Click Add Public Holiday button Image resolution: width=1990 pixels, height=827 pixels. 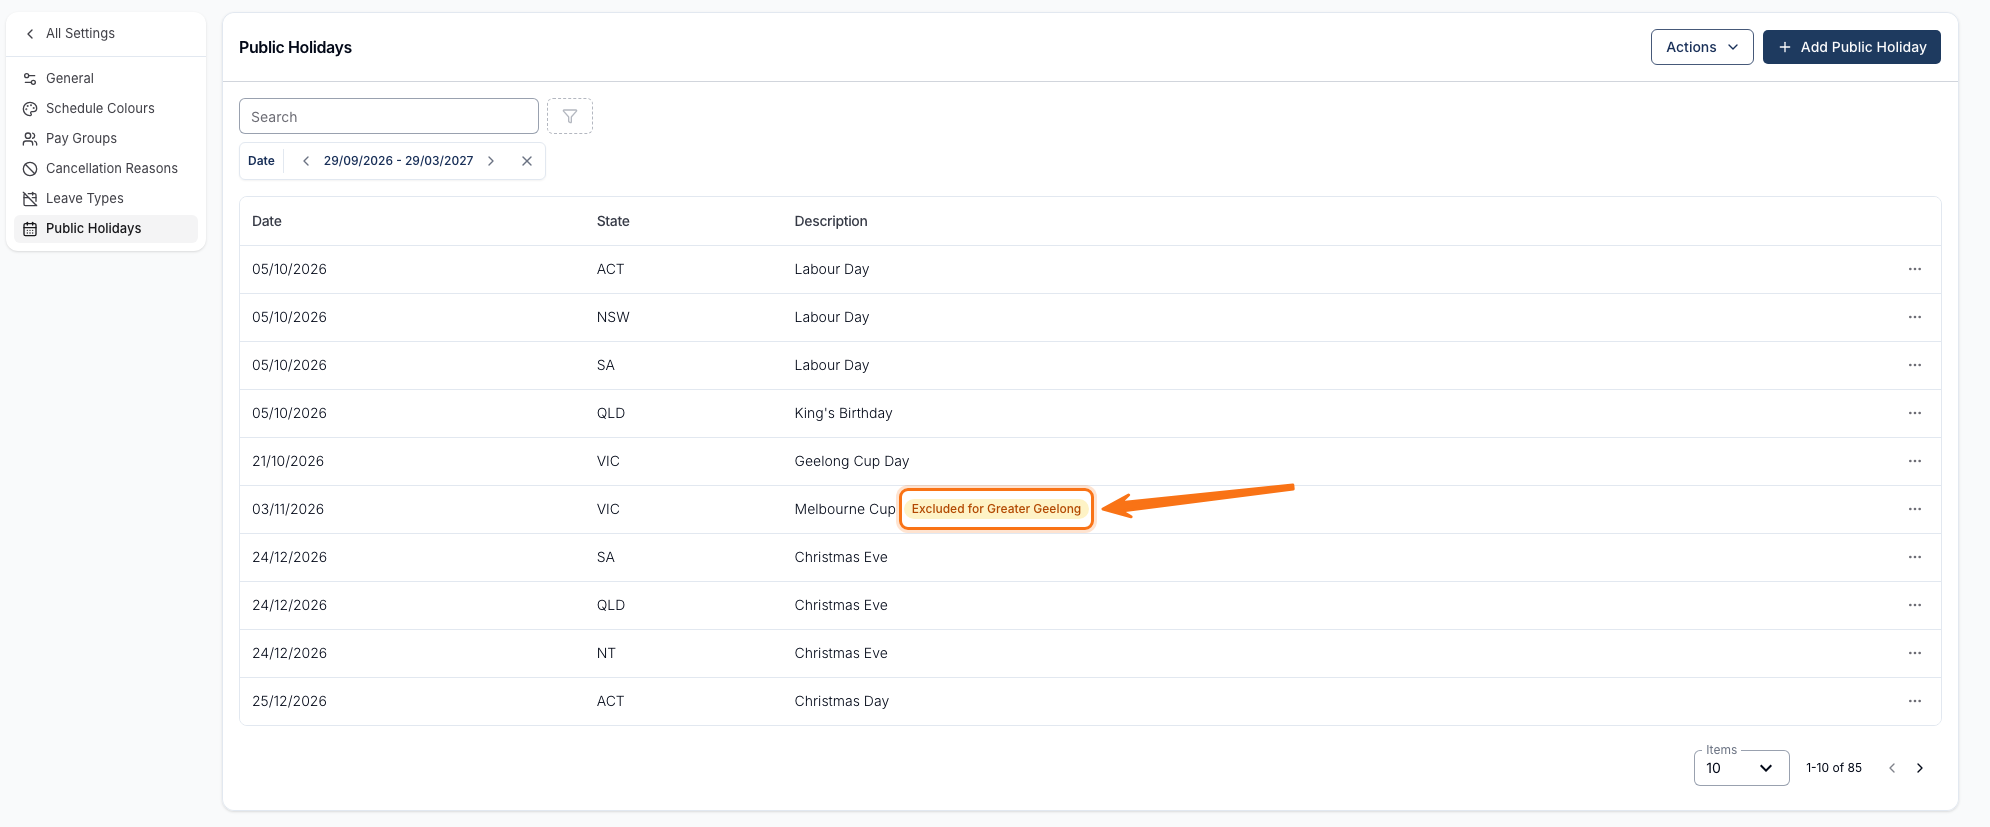click(x=1851, y=47)
